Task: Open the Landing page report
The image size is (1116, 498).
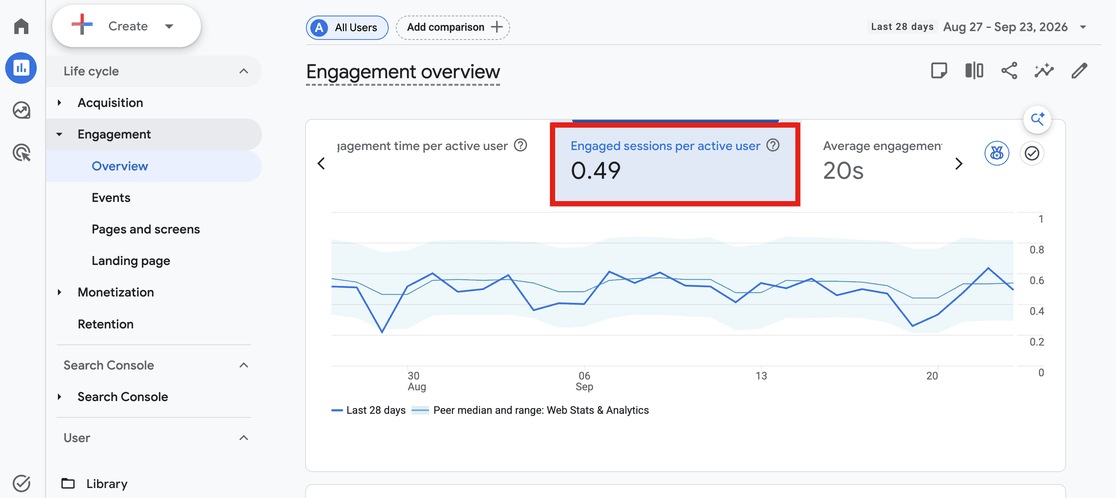Action: 131,261
